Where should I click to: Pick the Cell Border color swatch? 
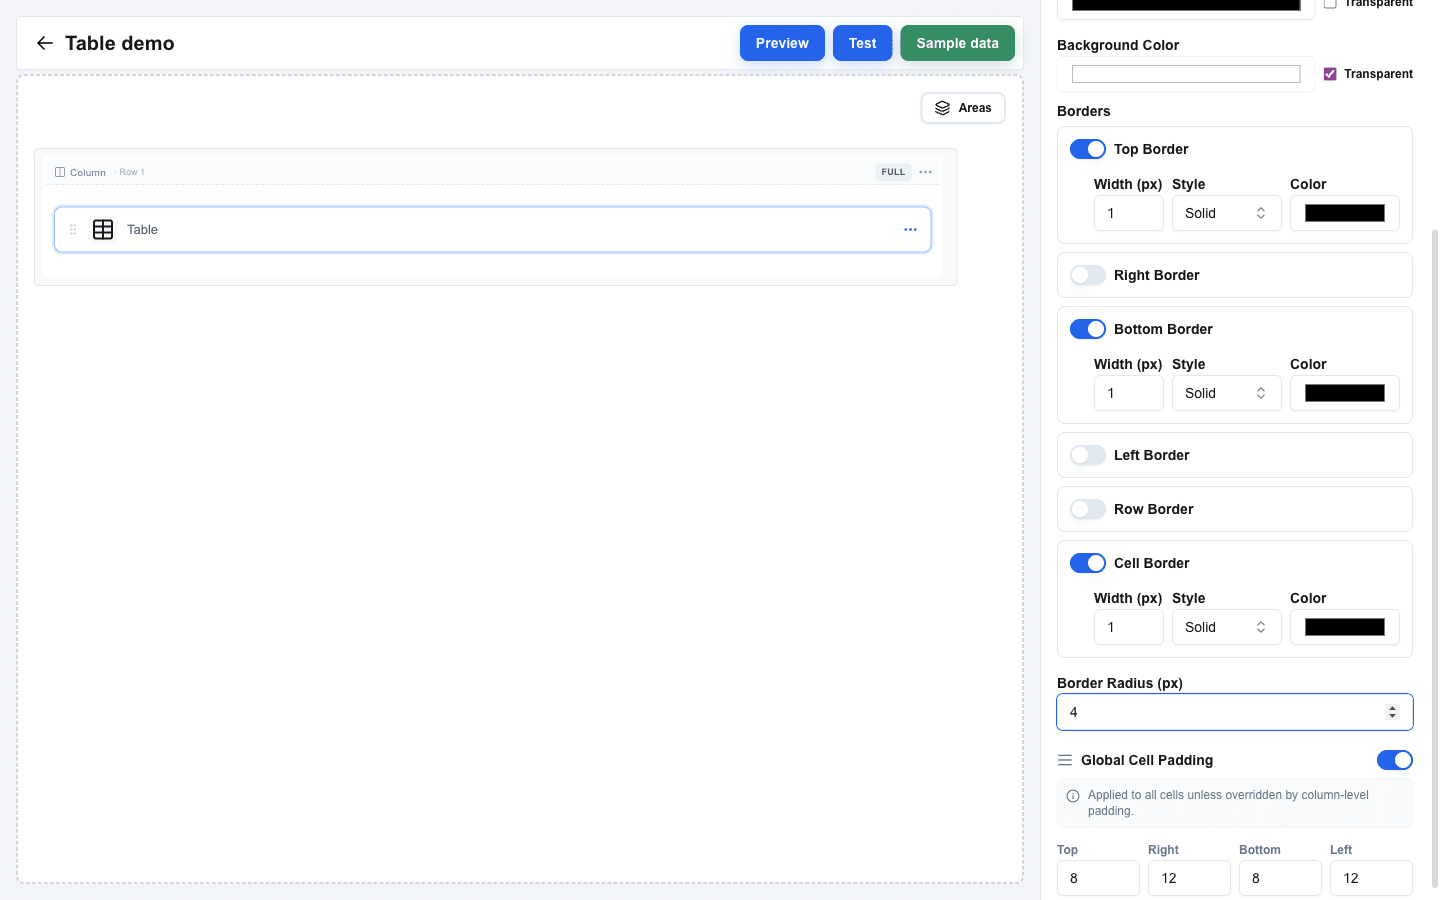click(1345, 627)
